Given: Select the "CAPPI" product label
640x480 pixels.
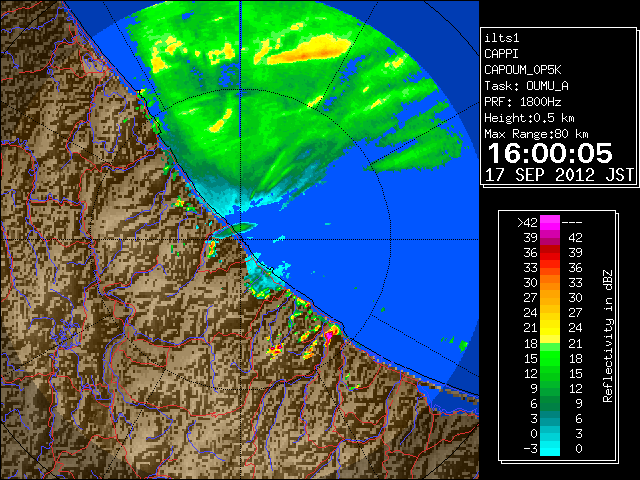Looking at the screenshot, I should (501, 54).
